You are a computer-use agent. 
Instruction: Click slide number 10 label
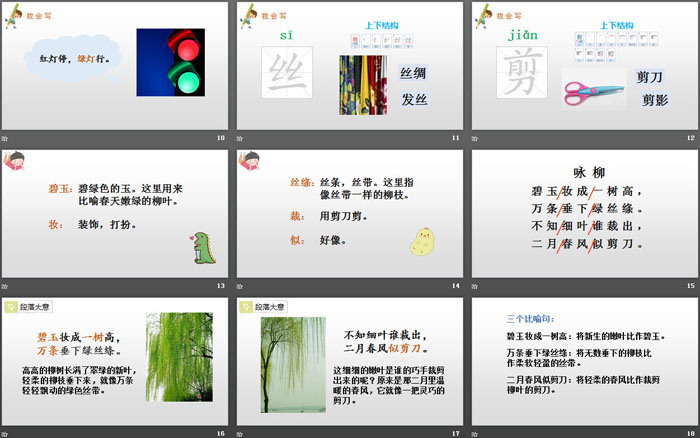coord(221,138)
